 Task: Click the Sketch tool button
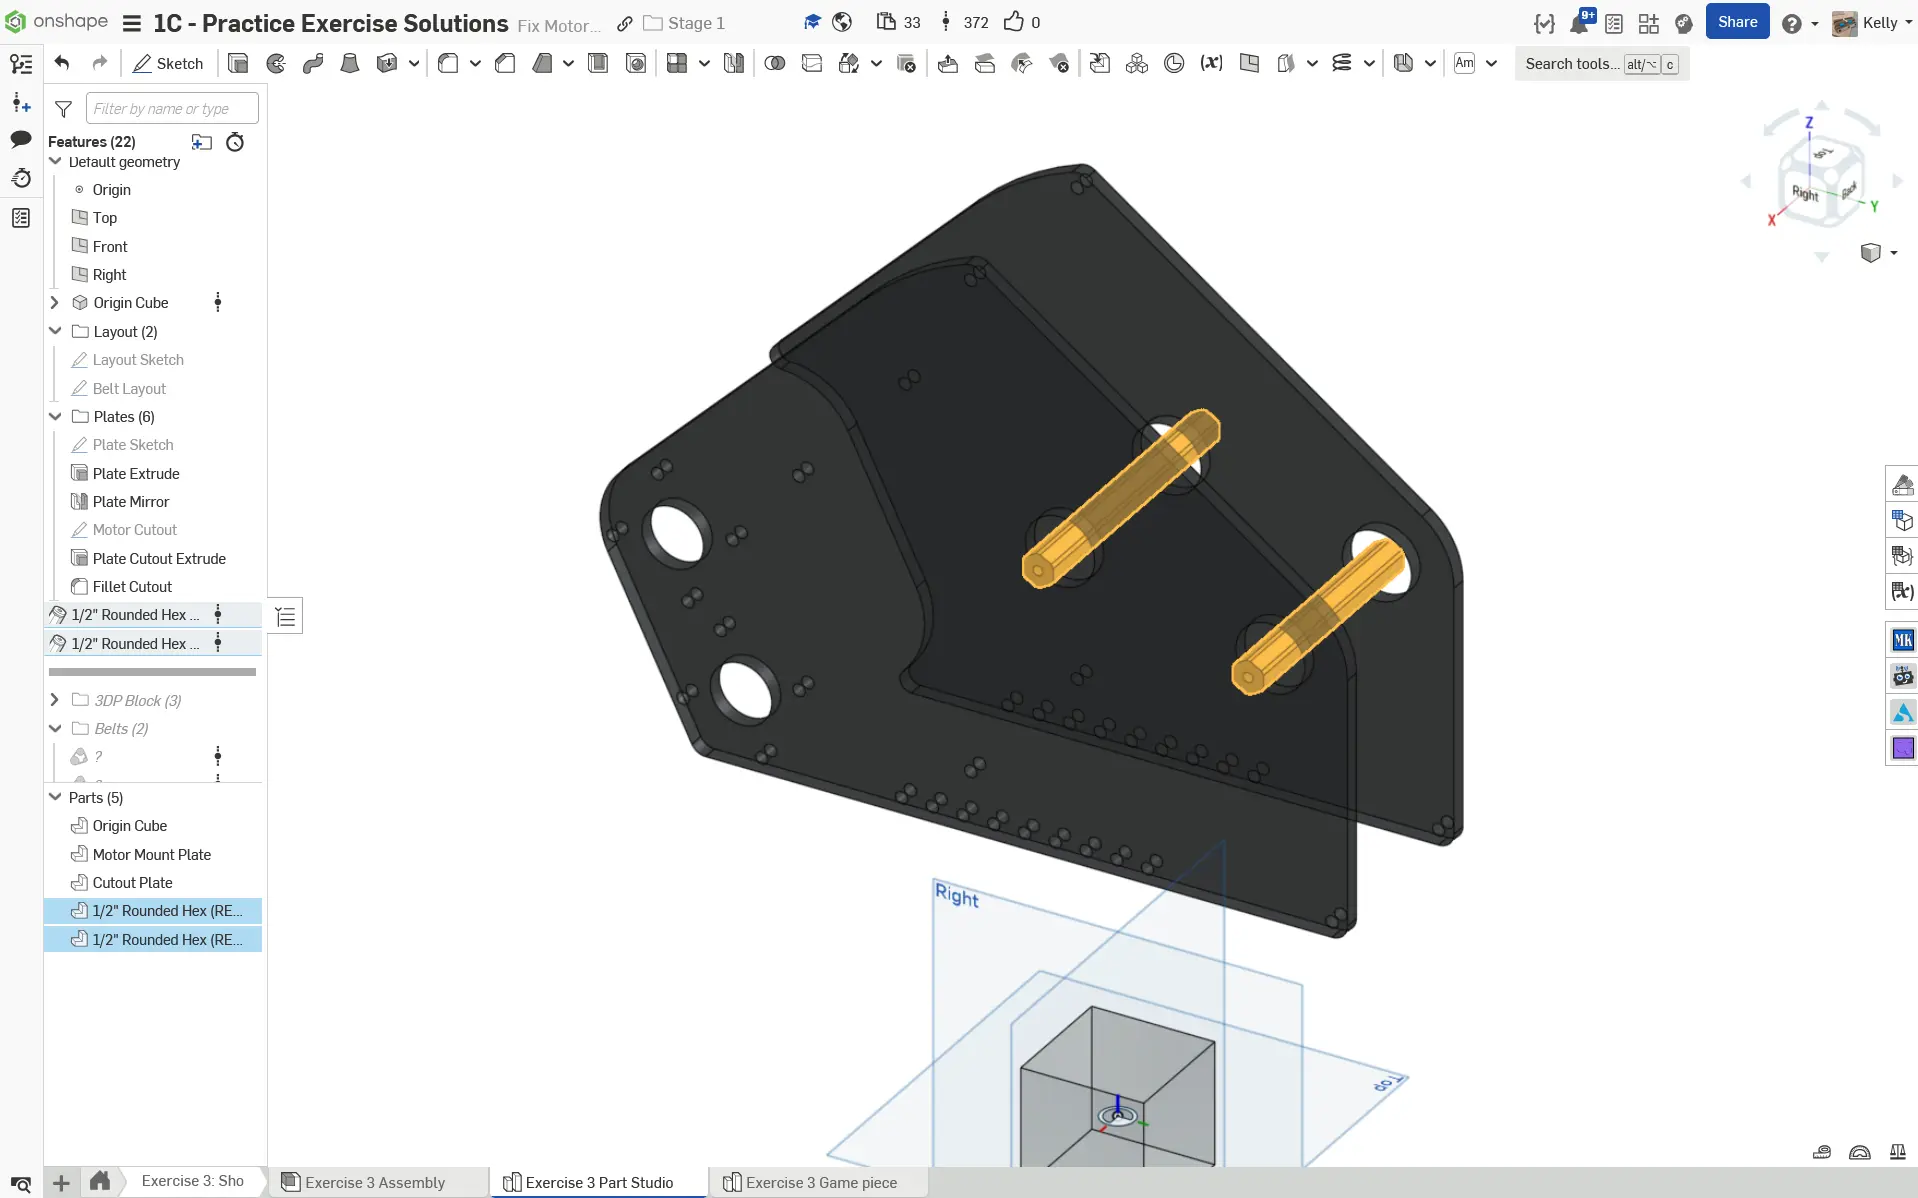point(168,64)
